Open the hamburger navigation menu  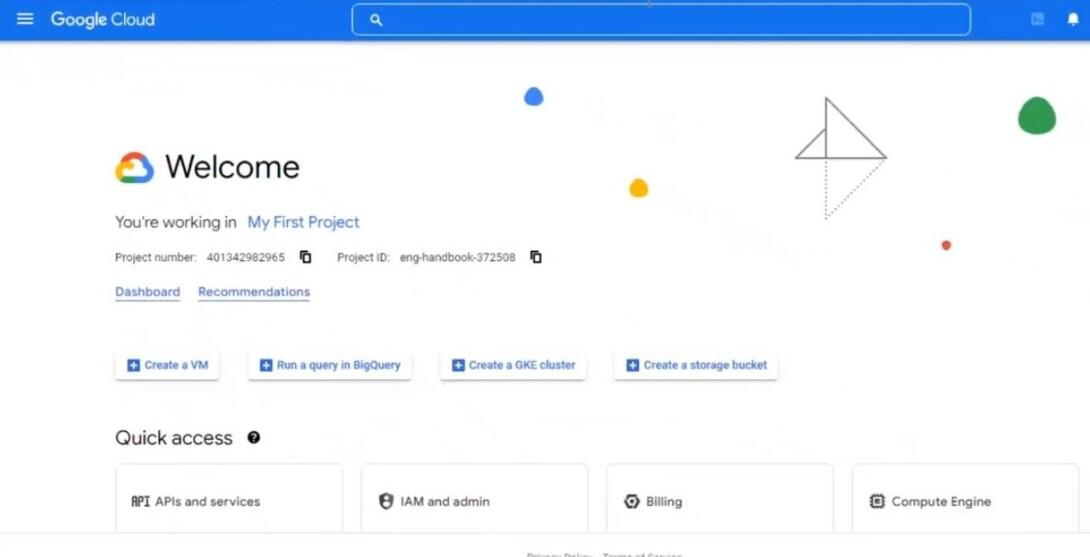[25, 19]
